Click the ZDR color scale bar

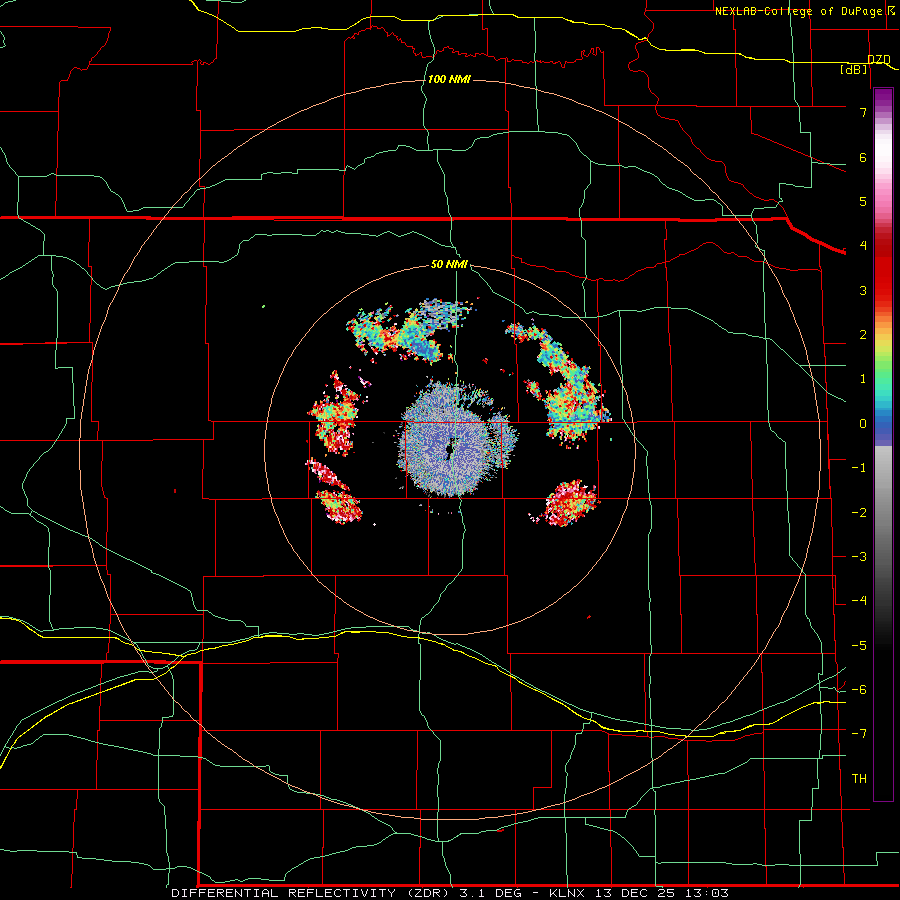tap(883, 445)
